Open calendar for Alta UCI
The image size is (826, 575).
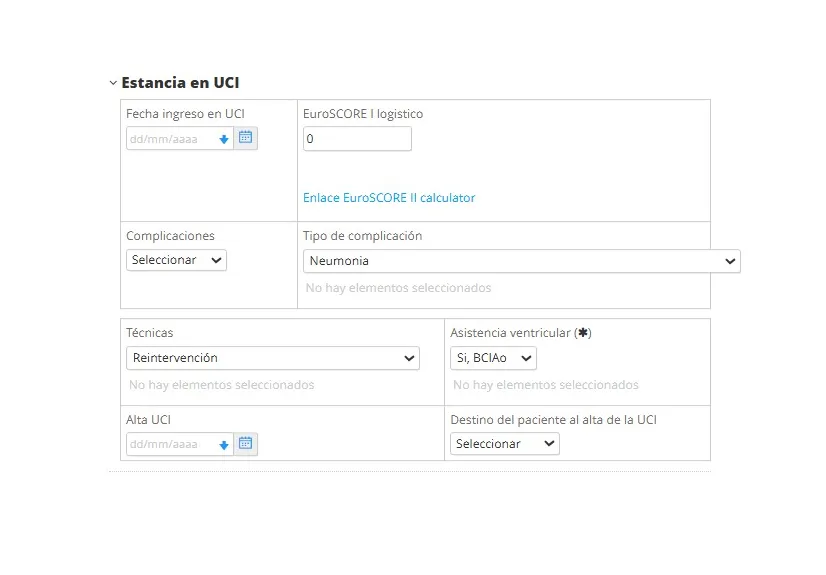pos(245,443)
